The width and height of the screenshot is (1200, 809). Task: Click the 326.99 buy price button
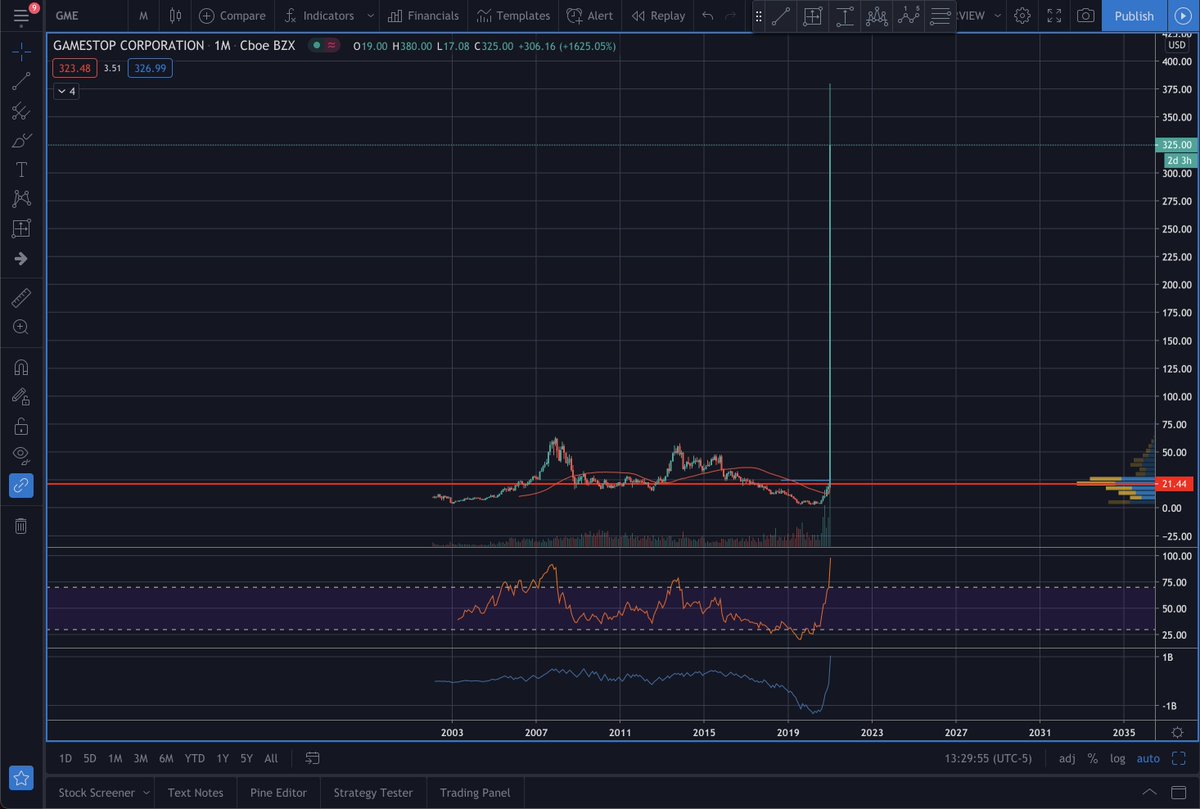tap(150, 68)
